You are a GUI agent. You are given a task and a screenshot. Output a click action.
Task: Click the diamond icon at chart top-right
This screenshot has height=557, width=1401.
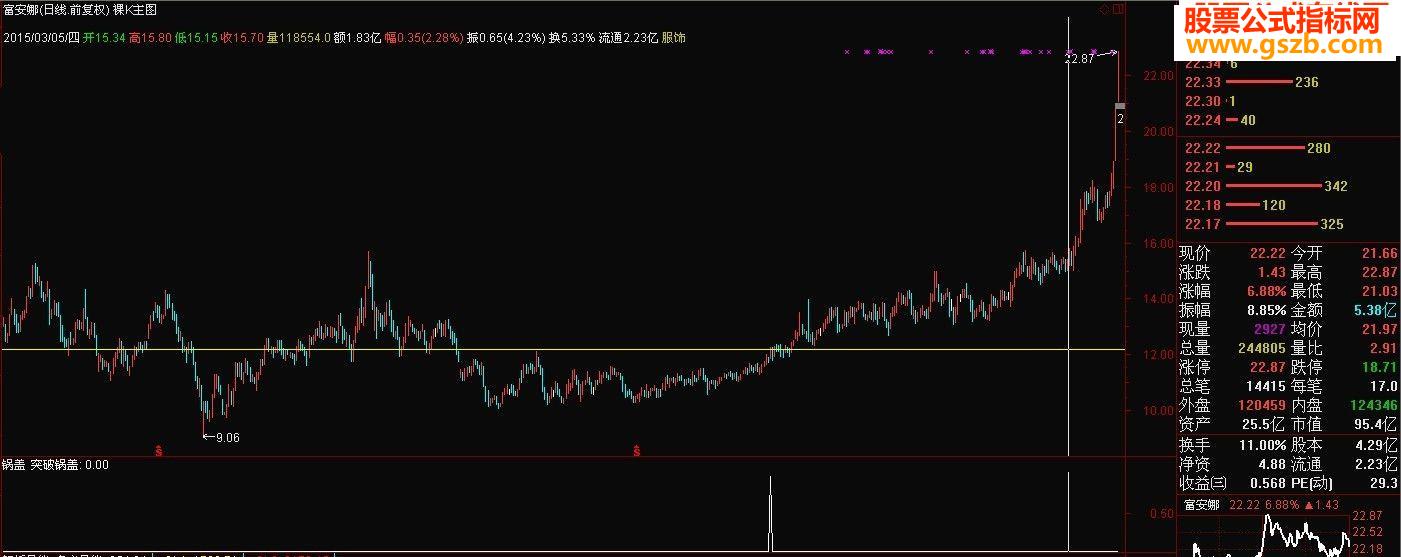click(x=1102, y=8)
